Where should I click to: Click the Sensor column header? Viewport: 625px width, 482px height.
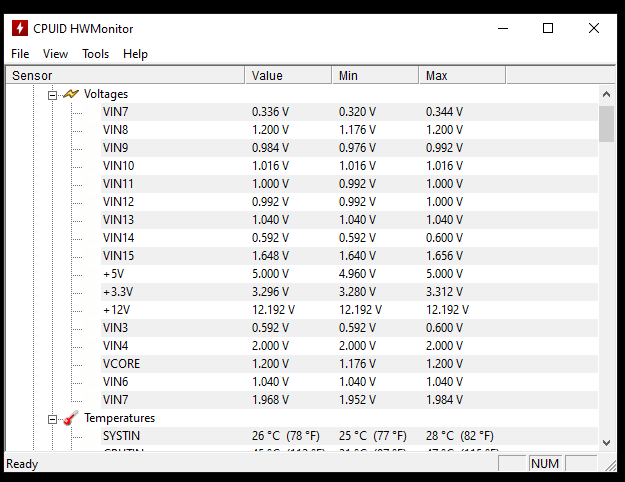[125, 75]
